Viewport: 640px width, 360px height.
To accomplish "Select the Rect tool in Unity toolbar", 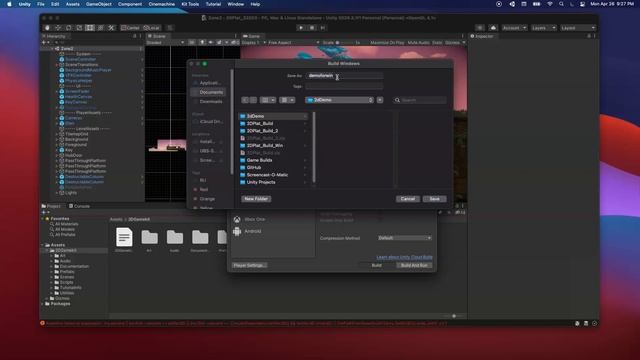I will 90,28.
